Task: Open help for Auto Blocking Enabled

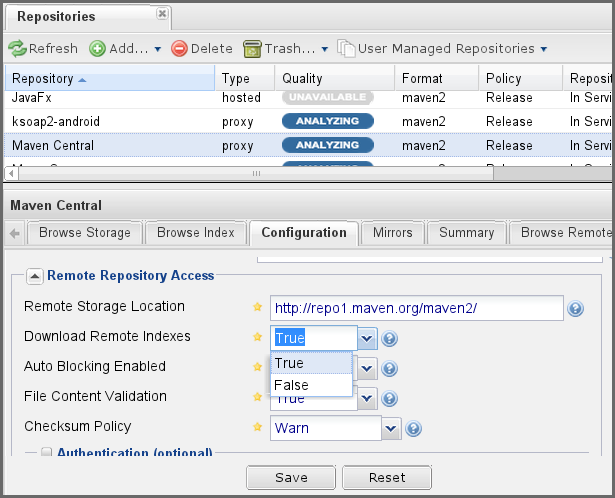Action: pyautogui.click(x=389, y=368)
